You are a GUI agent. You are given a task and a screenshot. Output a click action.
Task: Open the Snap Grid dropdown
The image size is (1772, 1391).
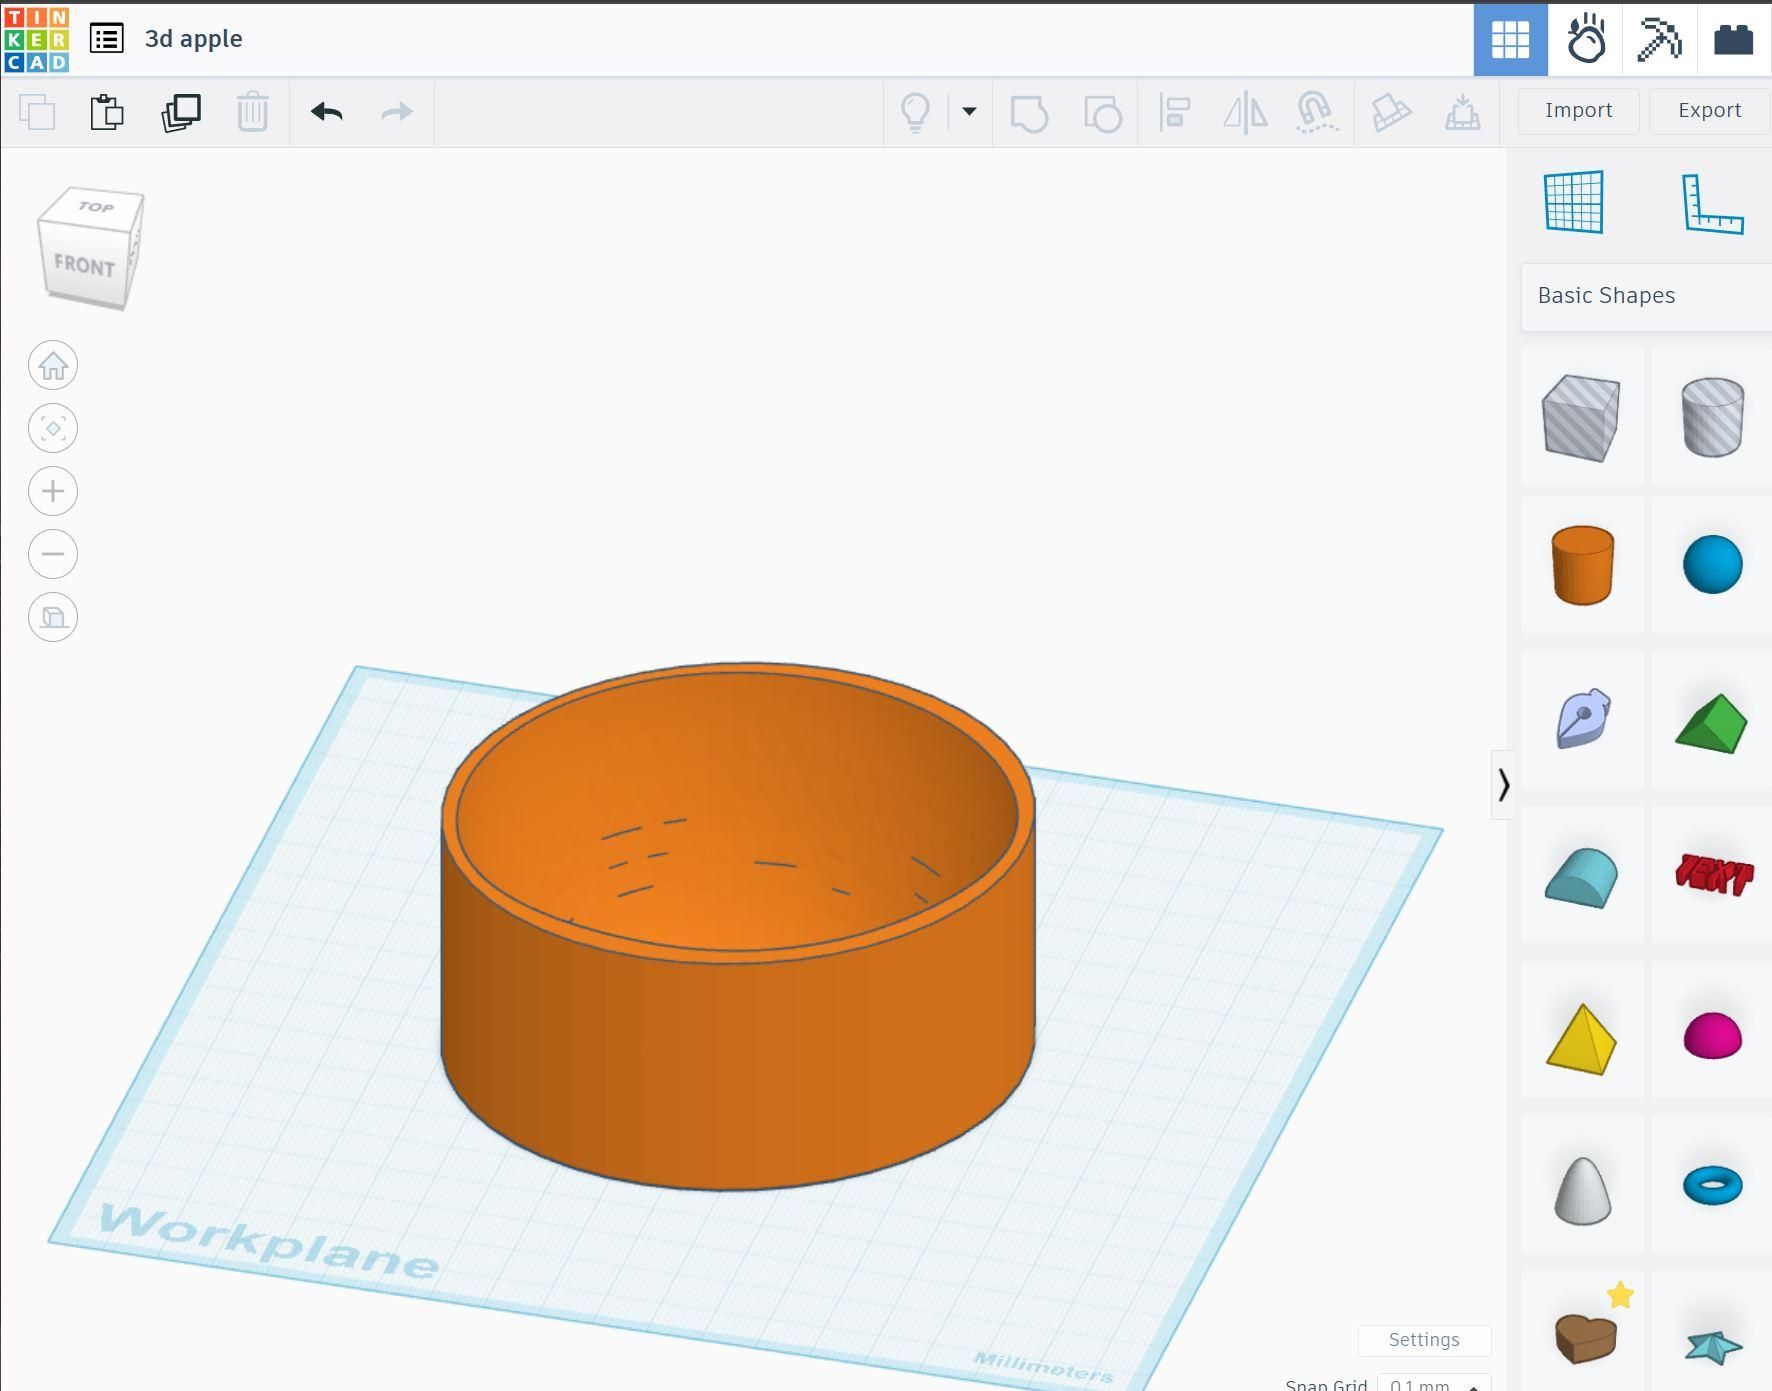tap(1433, 1384)
